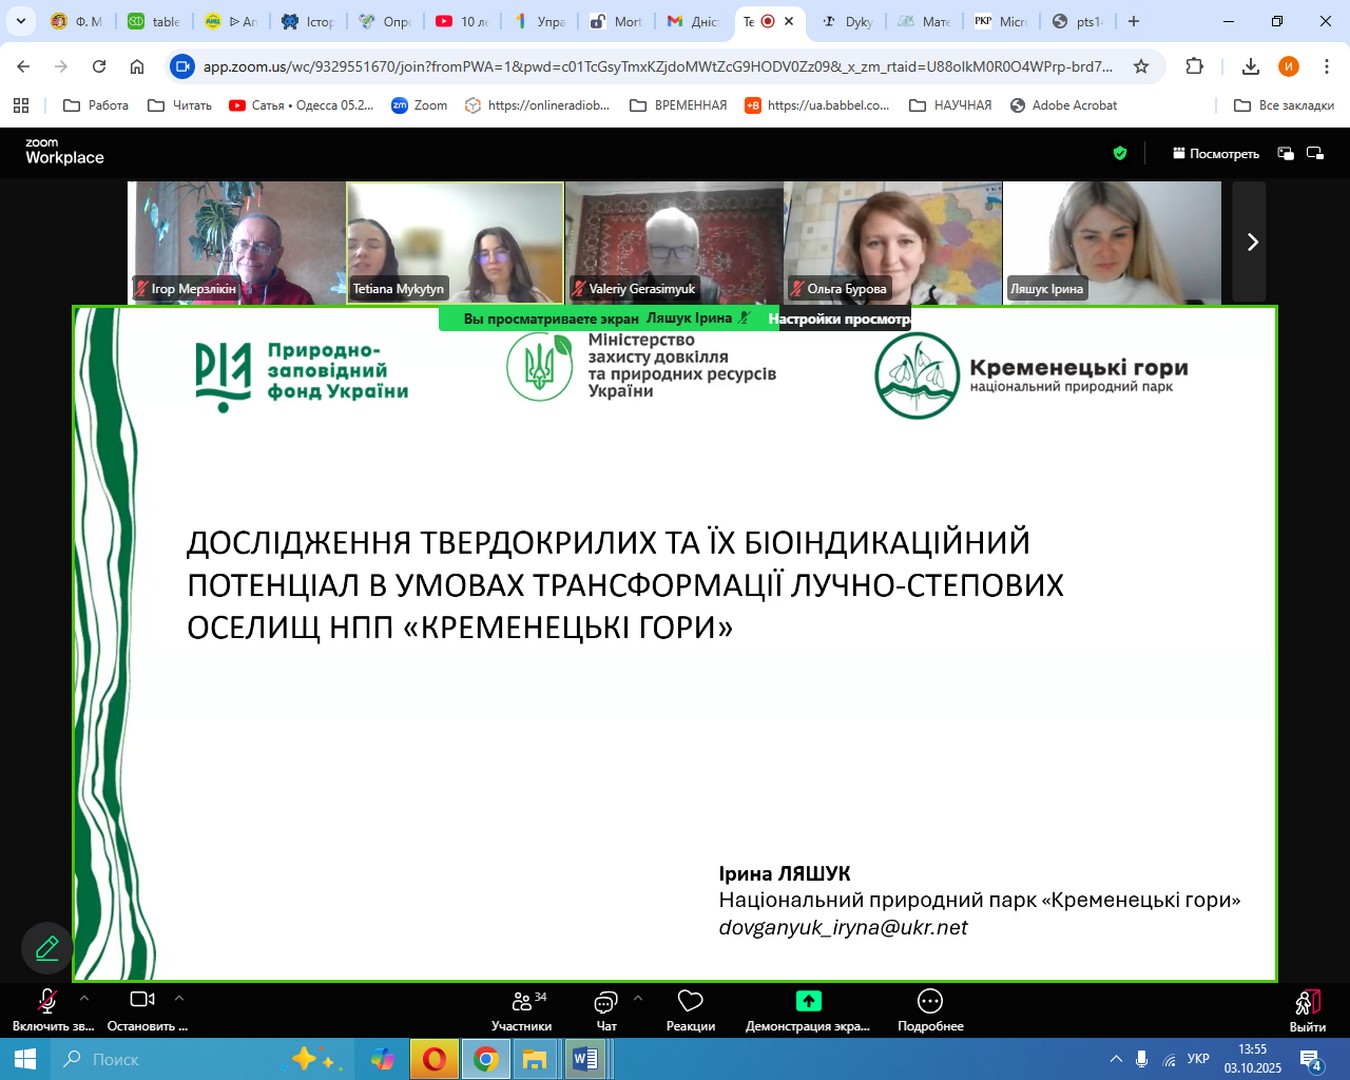The height and width of the screenshot is (1080, 1350).
Task: Expand video settings arrow next to camera
Action: 179,998
